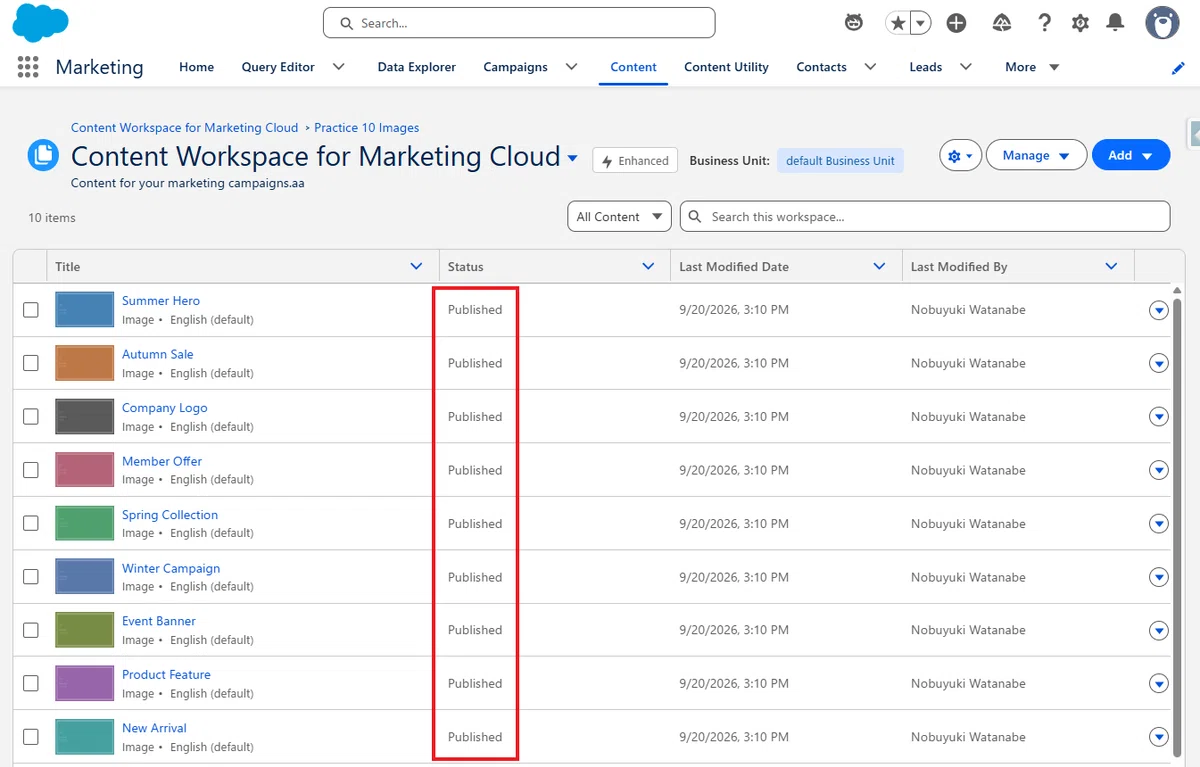Click the pencil edit navigation icon

point(1178,68)
